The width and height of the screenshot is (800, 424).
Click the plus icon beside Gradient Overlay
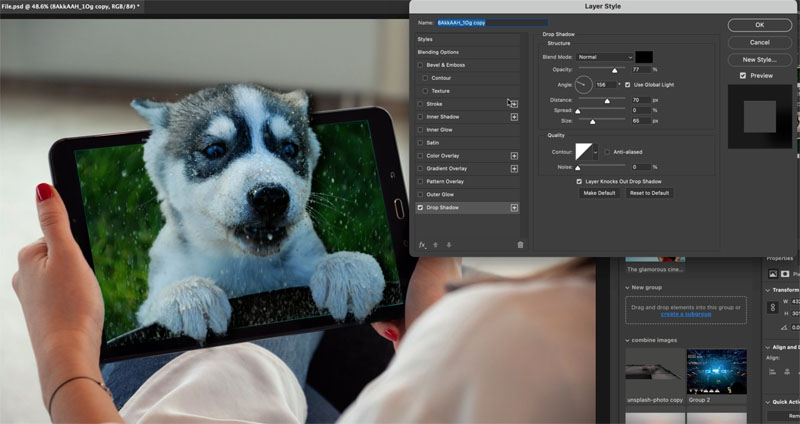[x=514, y=169]
